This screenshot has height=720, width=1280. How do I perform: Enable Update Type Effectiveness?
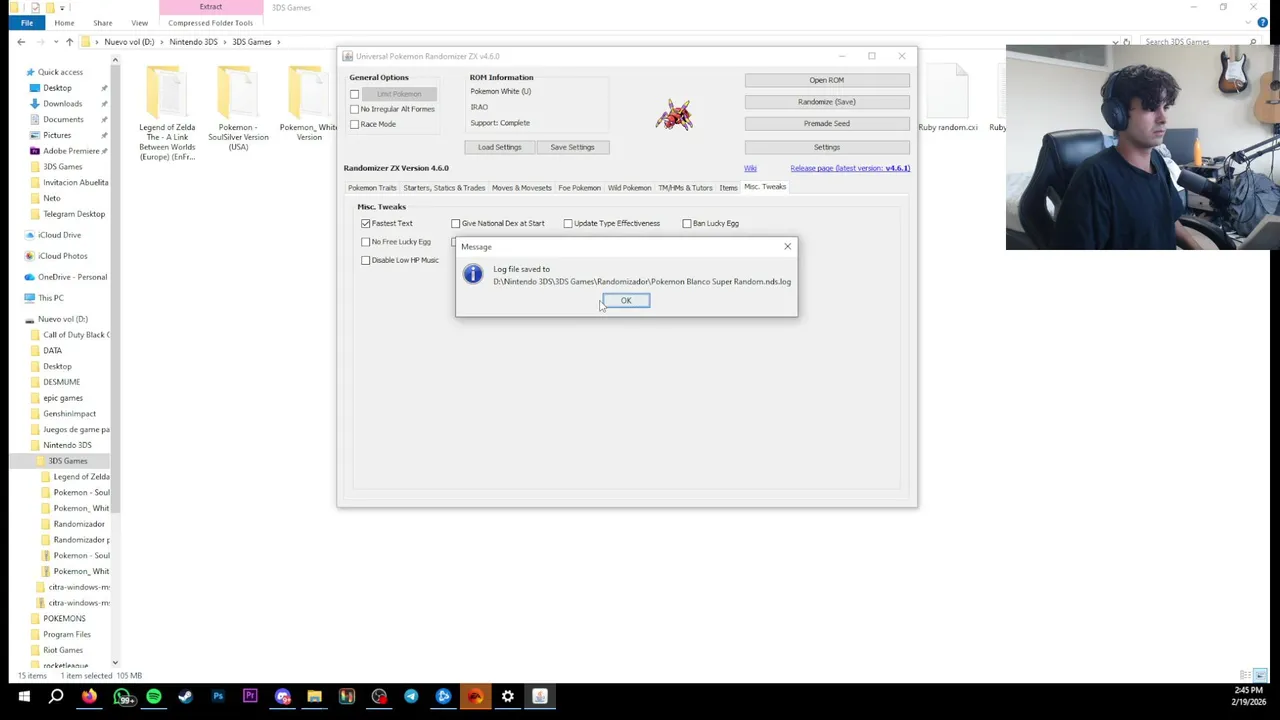[568, 223]
